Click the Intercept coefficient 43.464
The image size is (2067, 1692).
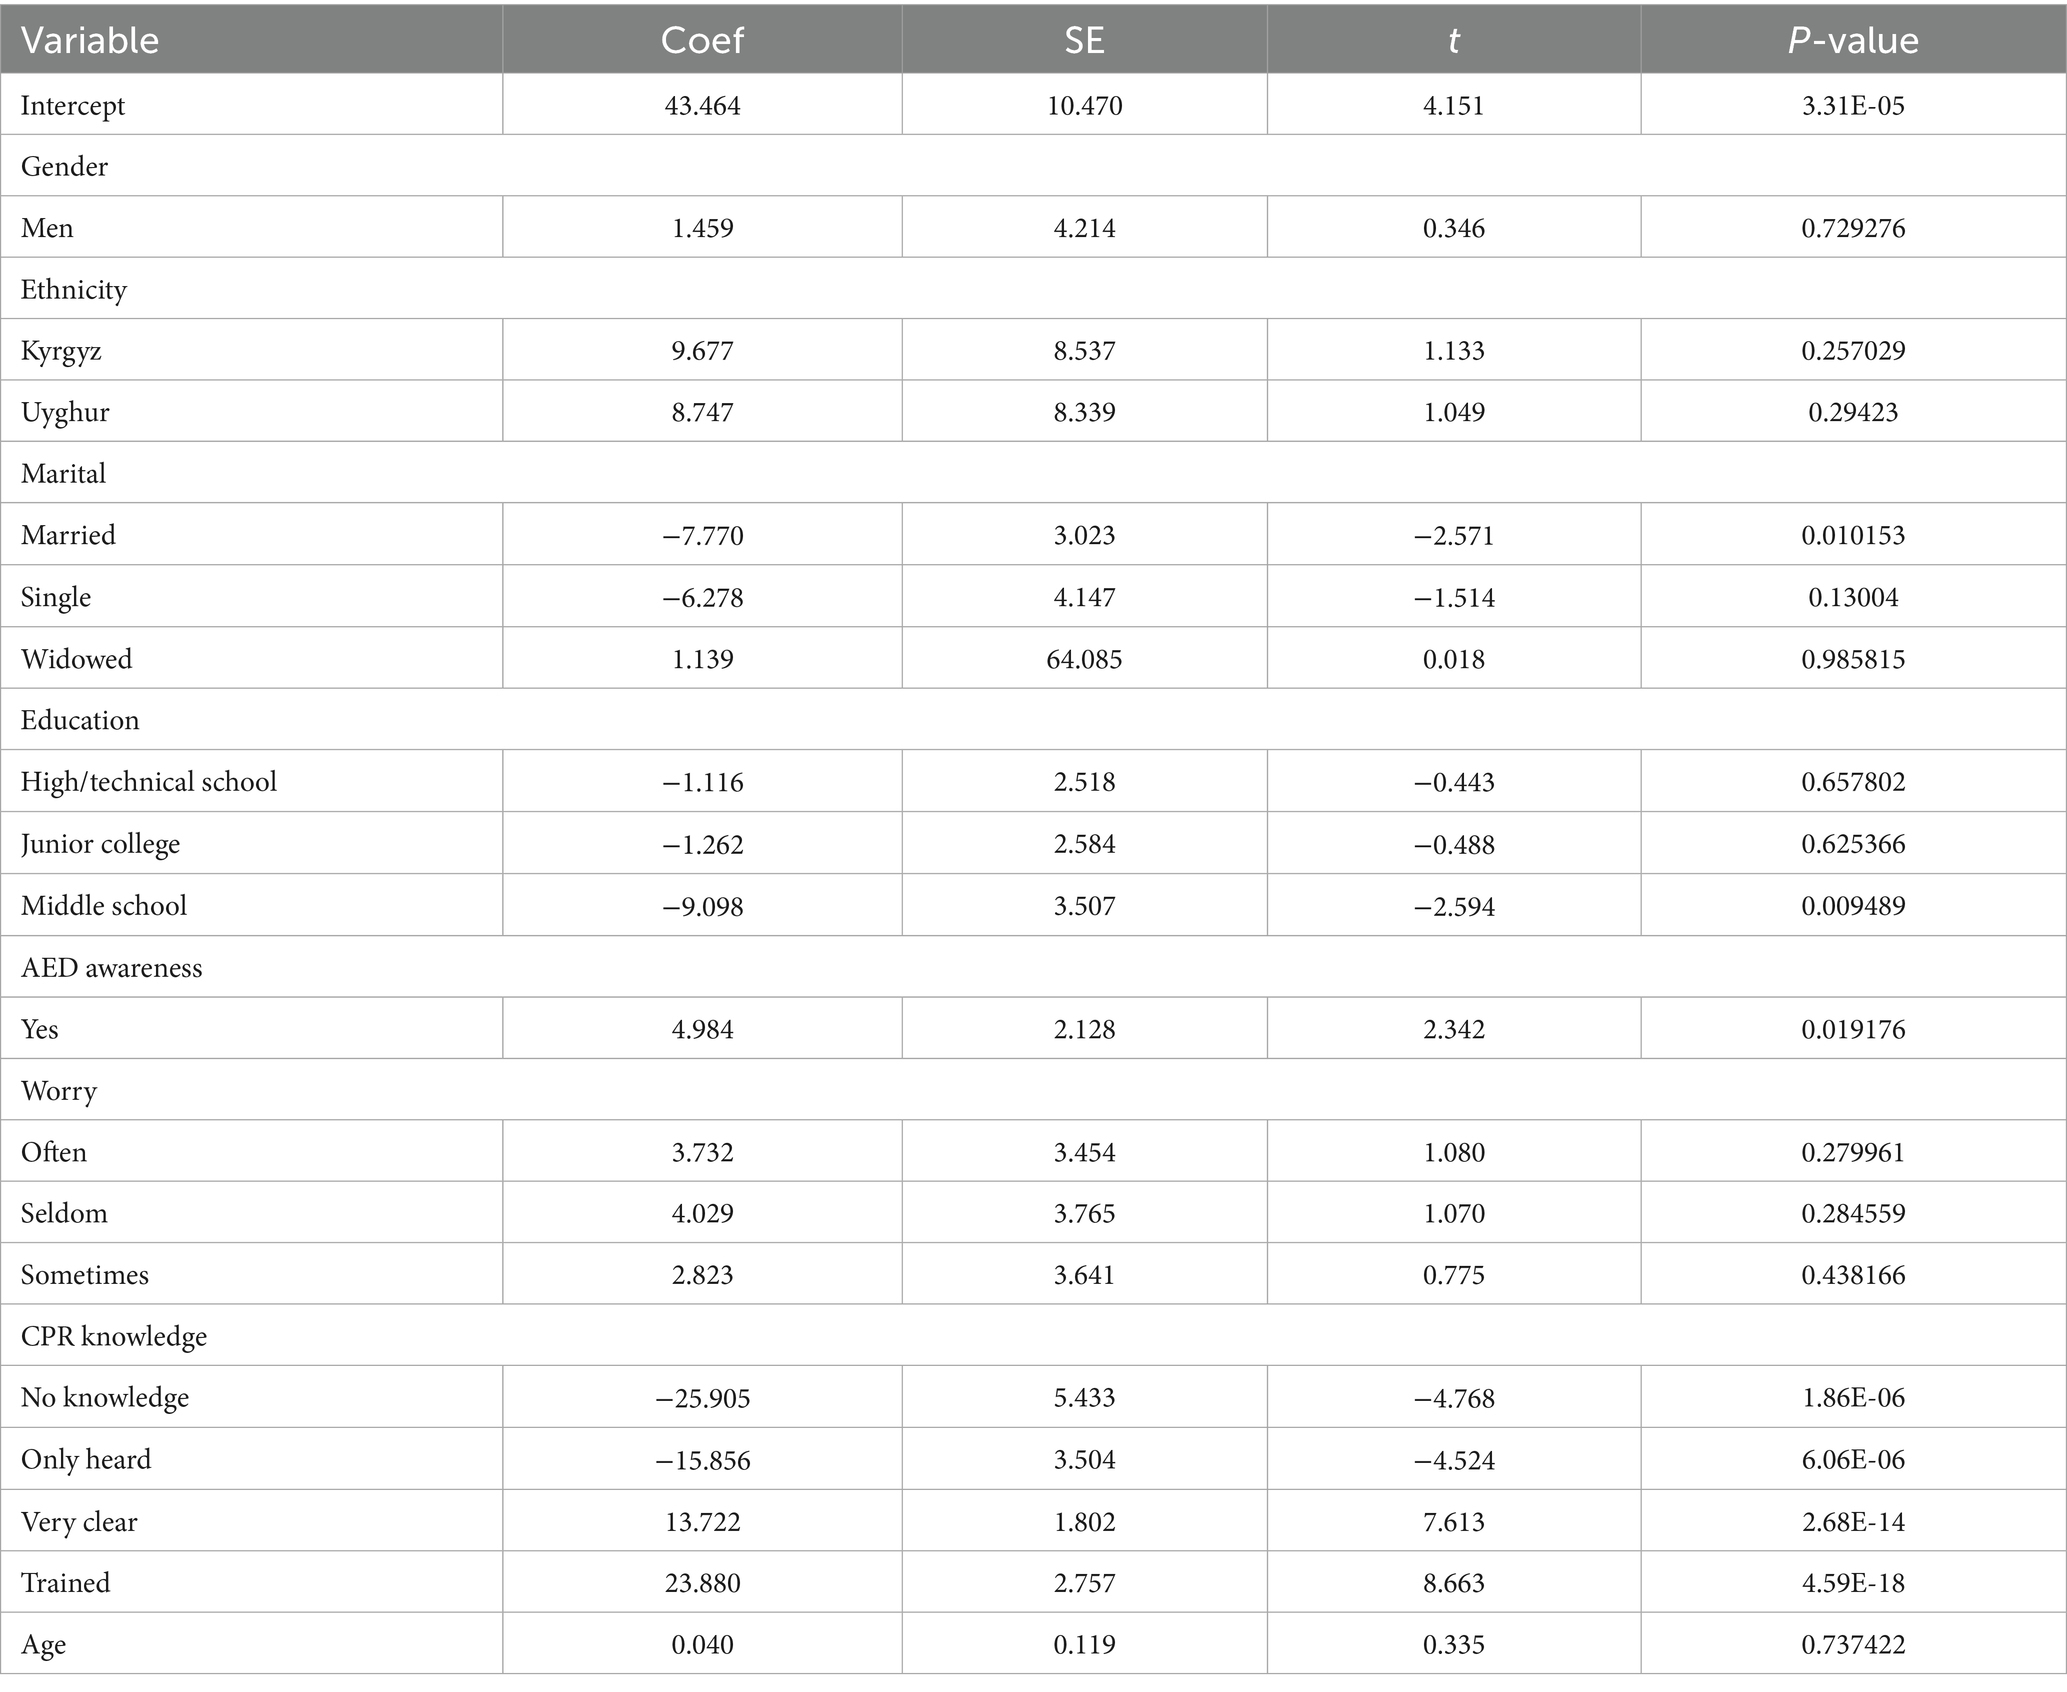[x=702, y=105]
